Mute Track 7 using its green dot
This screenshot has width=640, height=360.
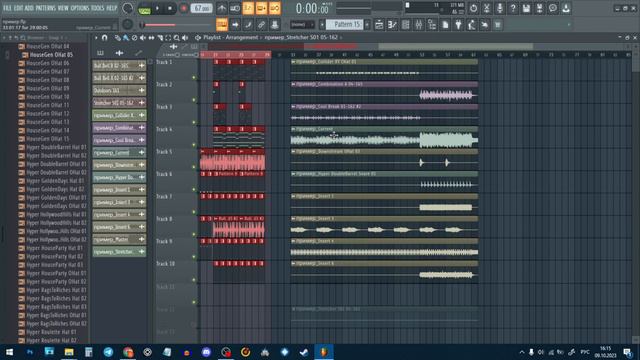(194, 212)
